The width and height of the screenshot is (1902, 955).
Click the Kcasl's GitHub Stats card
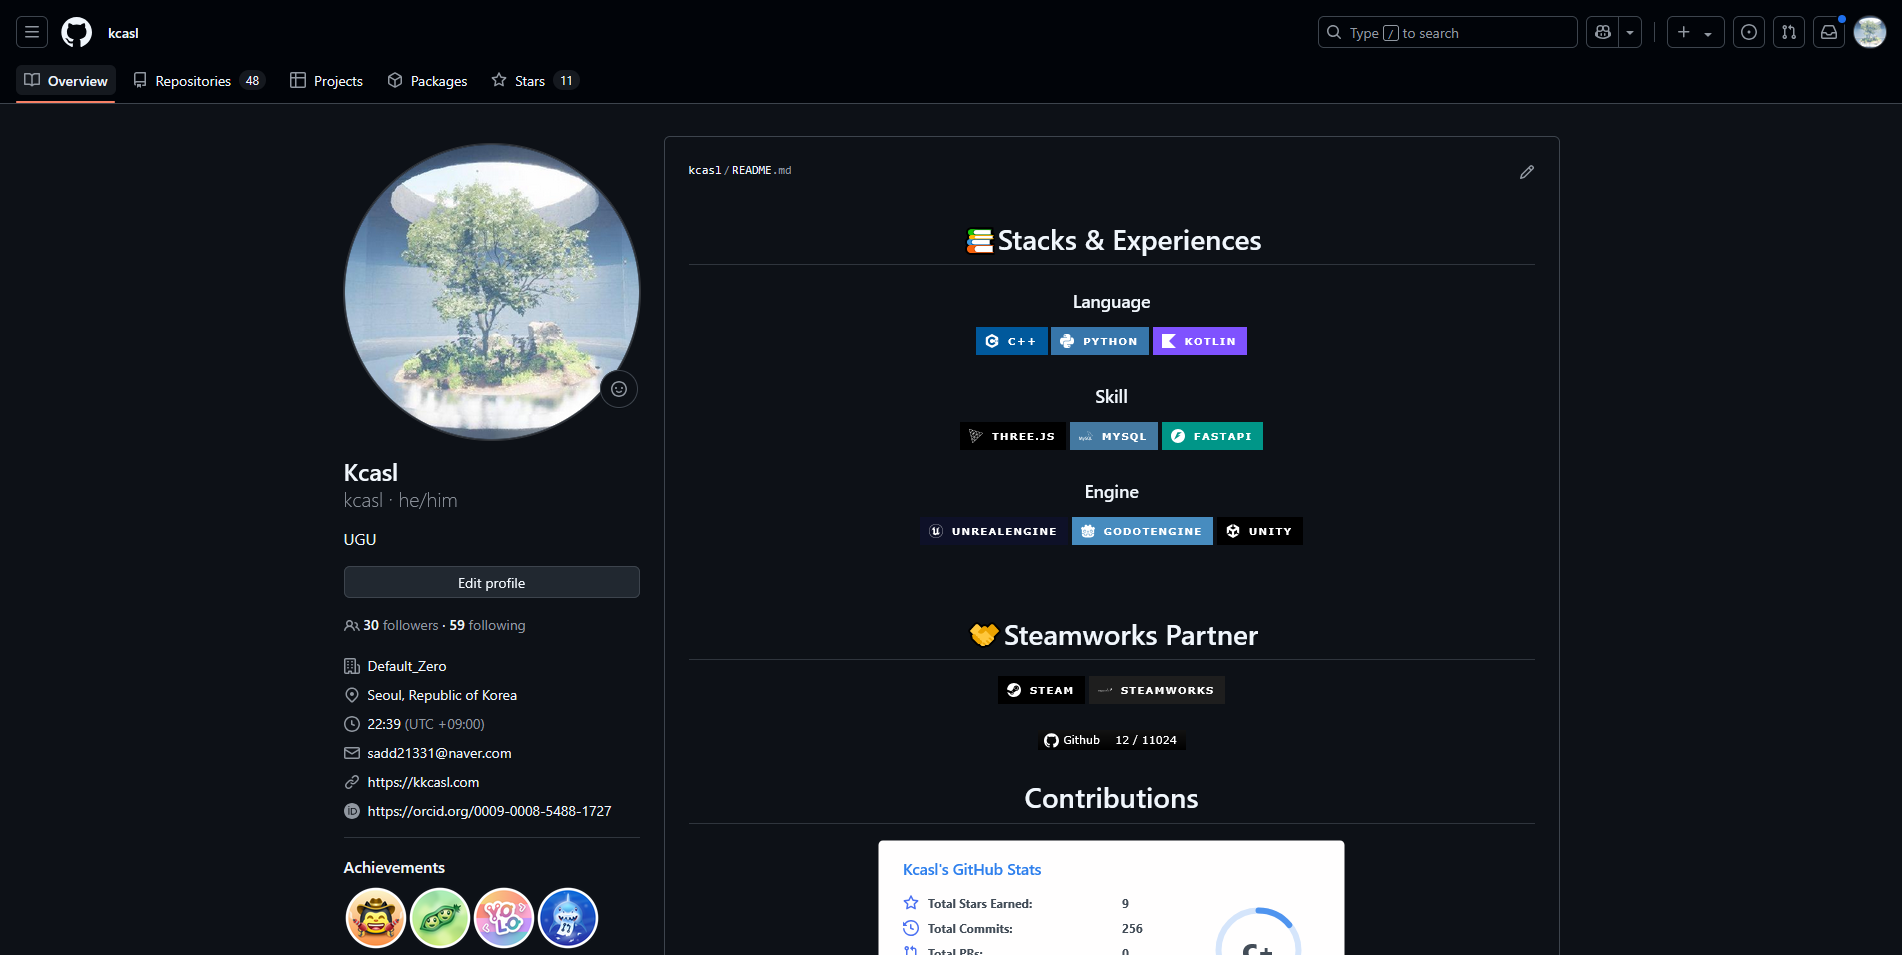click(x=1111, y=898)
